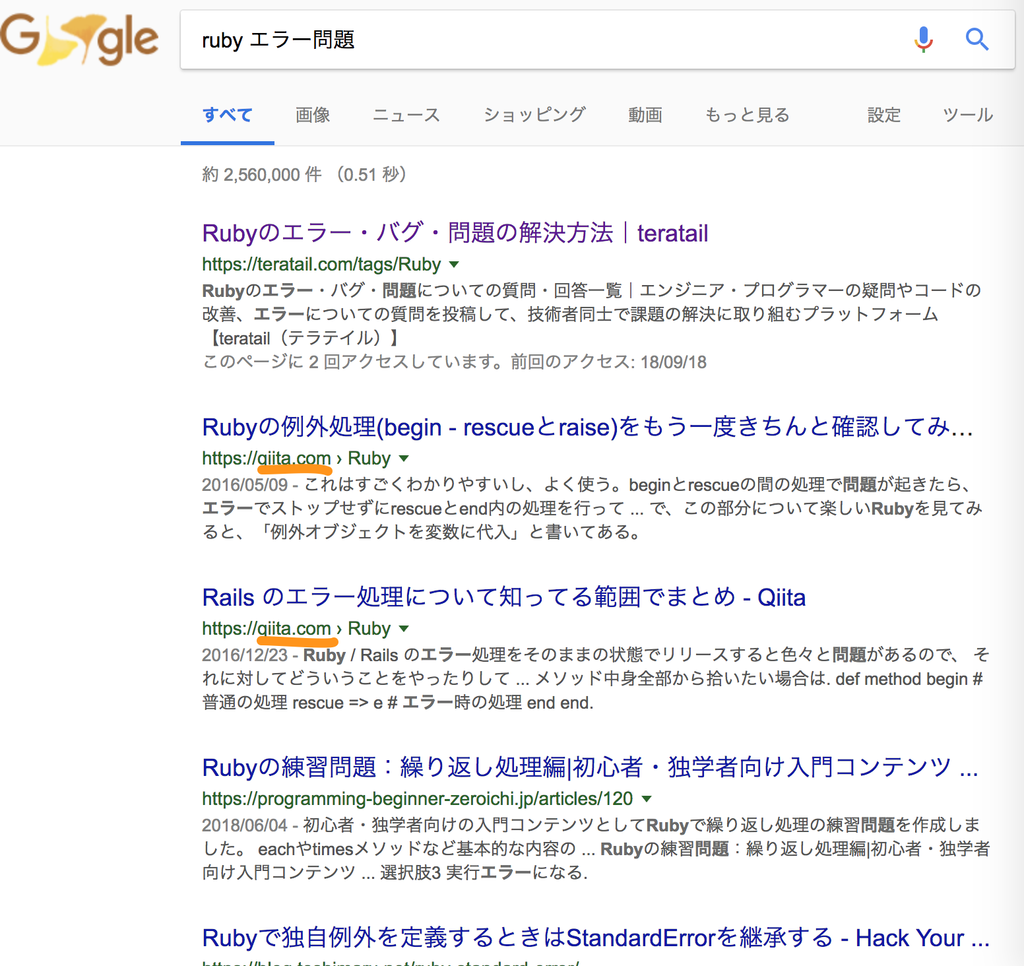Select the すべて tab
The width and height of the screenshot is (1024, 966).
click(x=227, y=115)
